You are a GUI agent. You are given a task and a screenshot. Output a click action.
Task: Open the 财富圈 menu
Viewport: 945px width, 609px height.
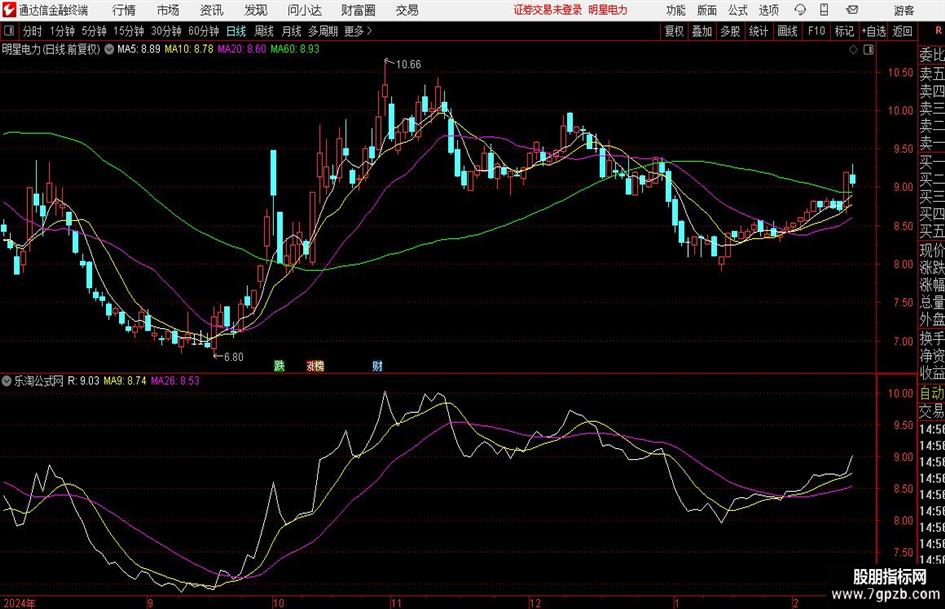pyautogui.click(x=358, y=10)
